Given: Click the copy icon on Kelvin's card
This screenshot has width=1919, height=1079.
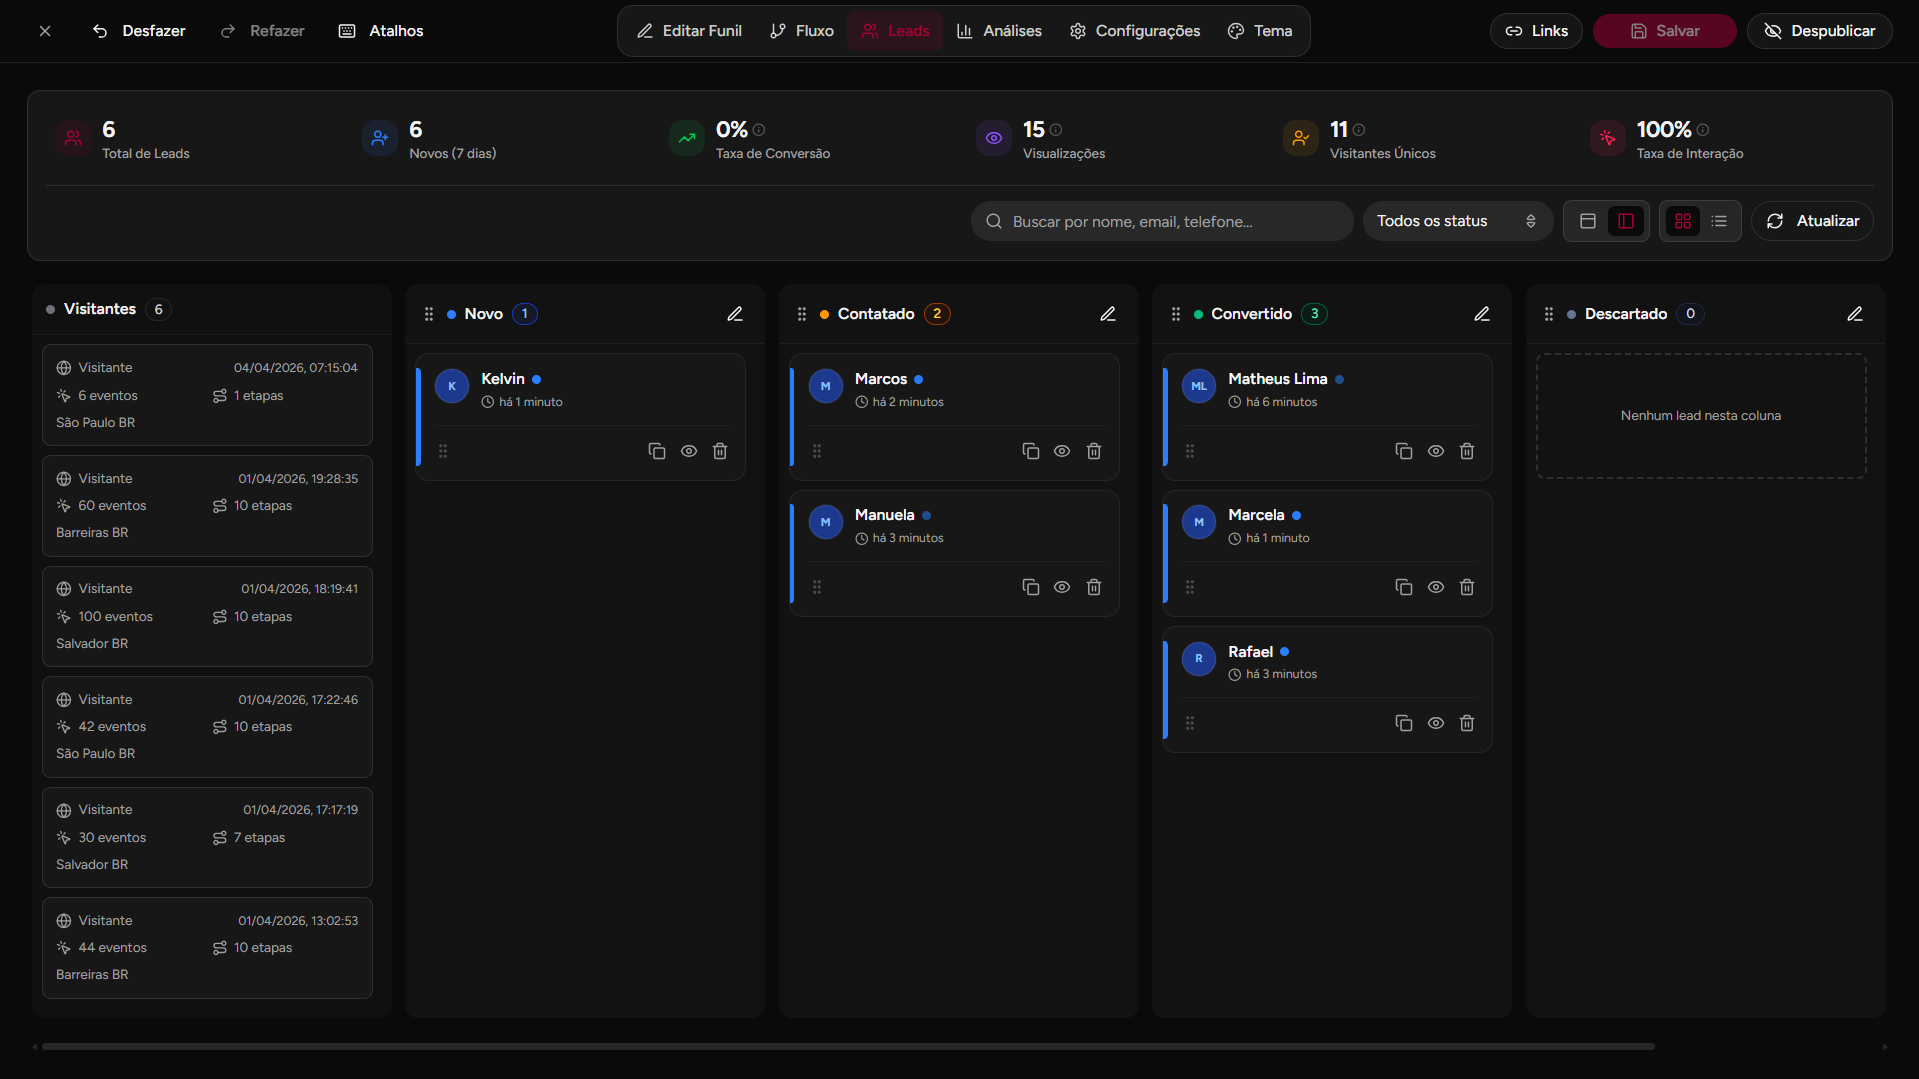Looking at the screenshot, I should click(x=657, y=451).
